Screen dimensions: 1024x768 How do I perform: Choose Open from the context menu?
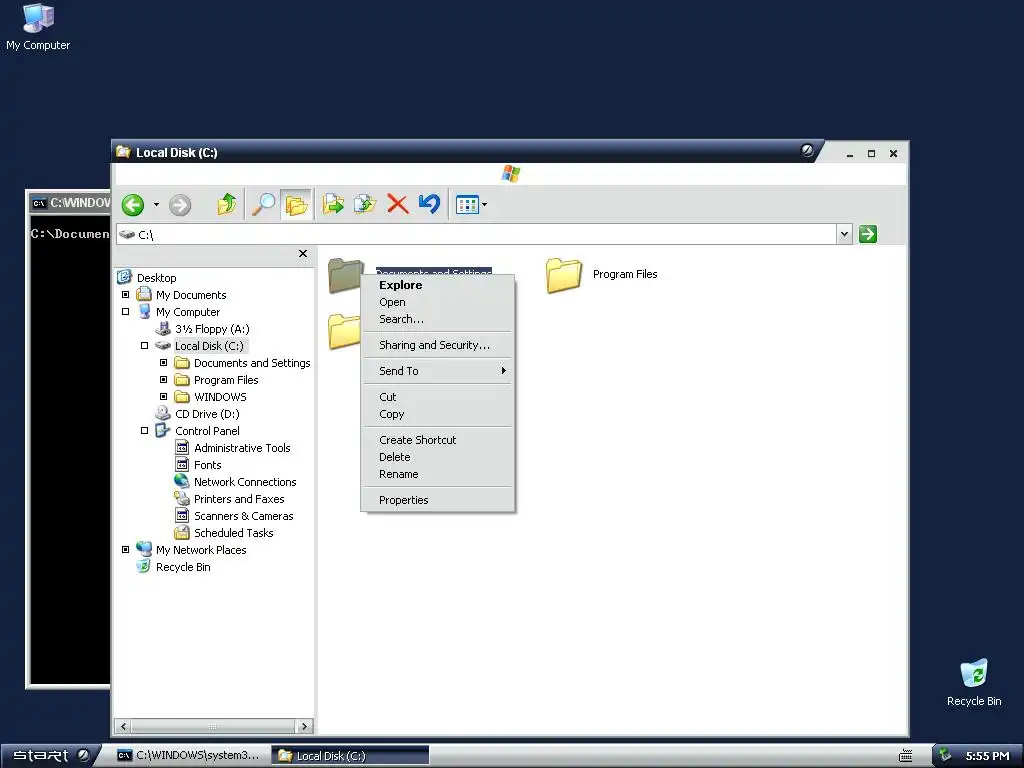[x=438, y=302]
